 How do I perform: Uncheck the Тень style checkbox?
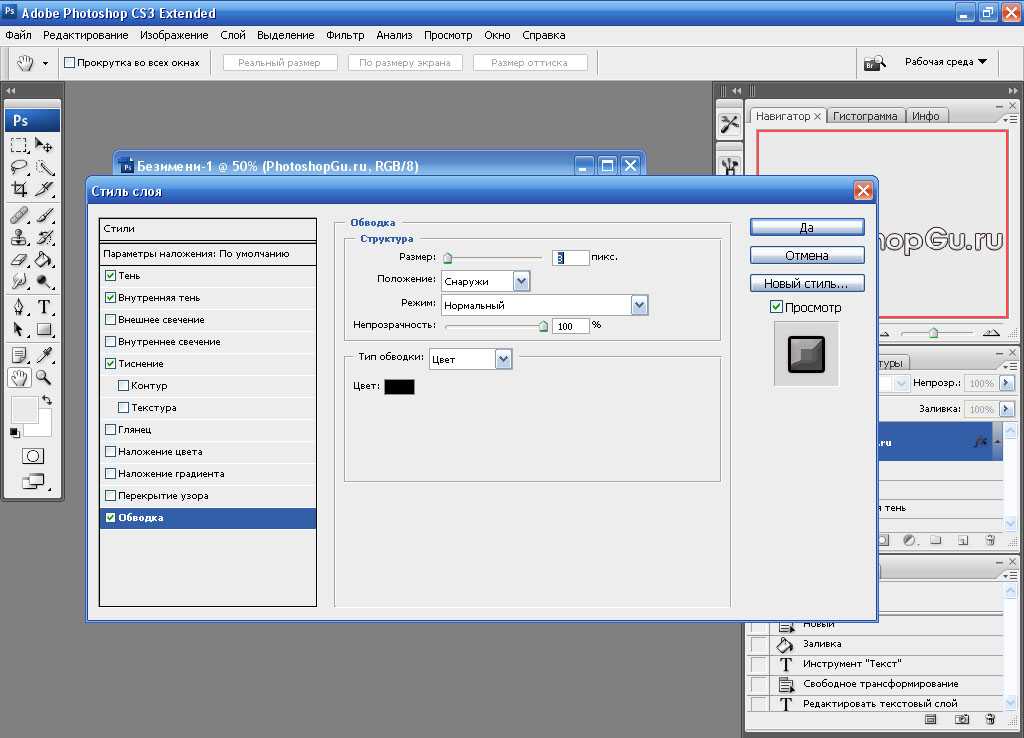pyautogui.click(x=110, y=276)
